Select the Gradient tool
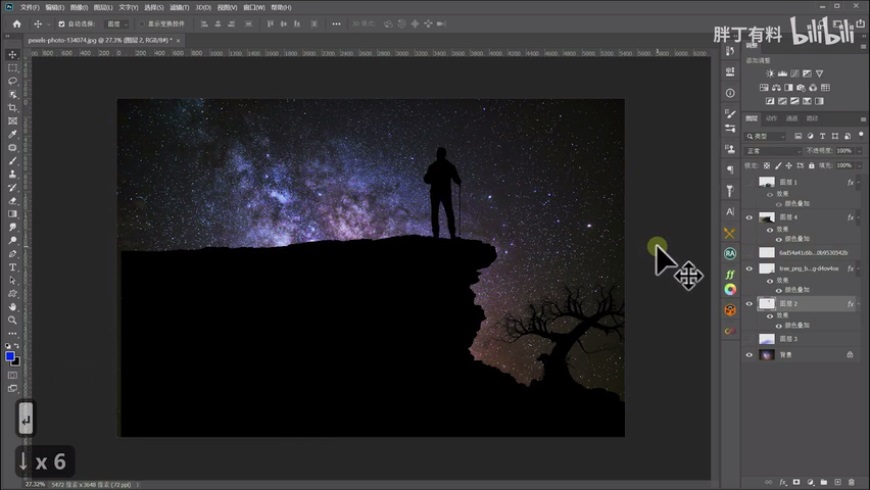870x490 pixels. point(12,214)
